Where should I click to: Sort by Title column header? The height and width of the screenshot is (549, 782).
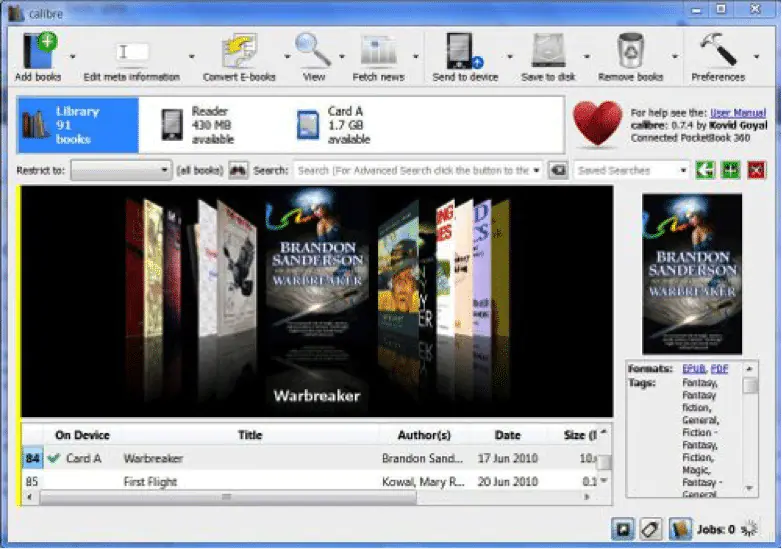pyautogui.click(x=250, y=435)
